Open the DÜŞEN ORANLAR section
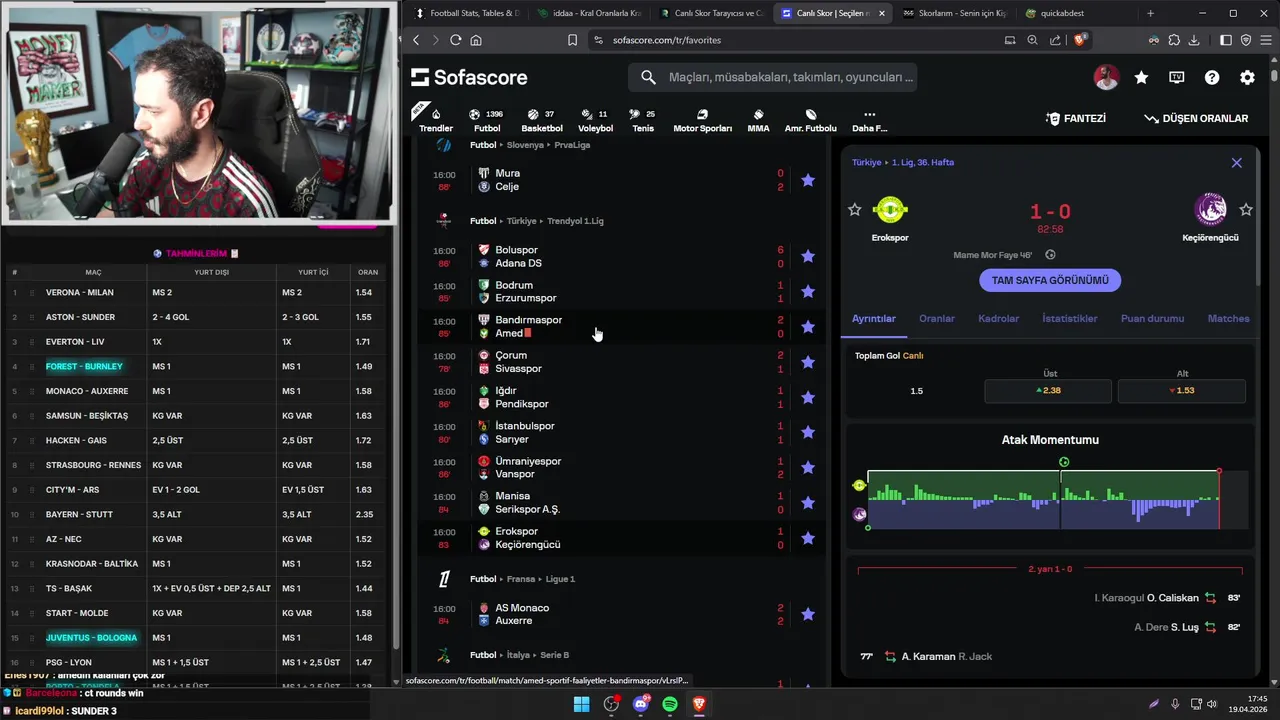Image resolution: width=1280 pixels, height=720 pixels. tap(1197, 118)
